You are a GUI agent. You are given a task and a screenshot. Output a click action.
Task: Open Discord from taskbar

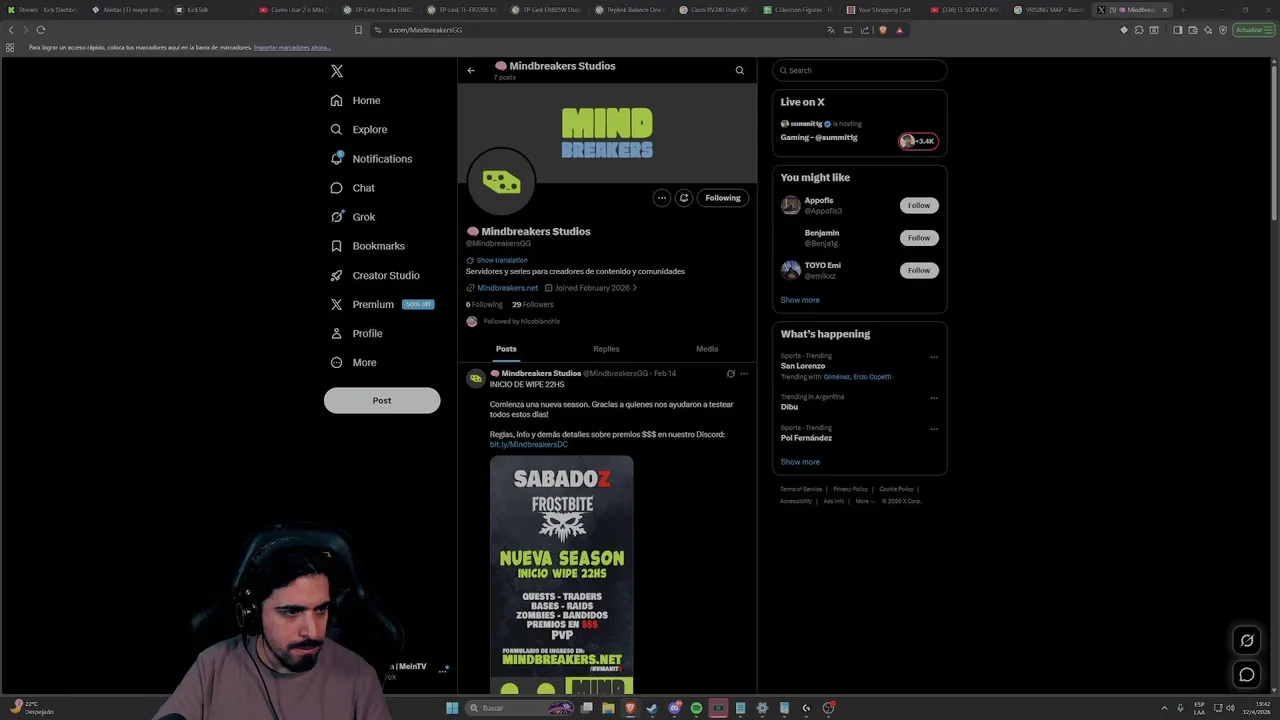pos(675,708)
